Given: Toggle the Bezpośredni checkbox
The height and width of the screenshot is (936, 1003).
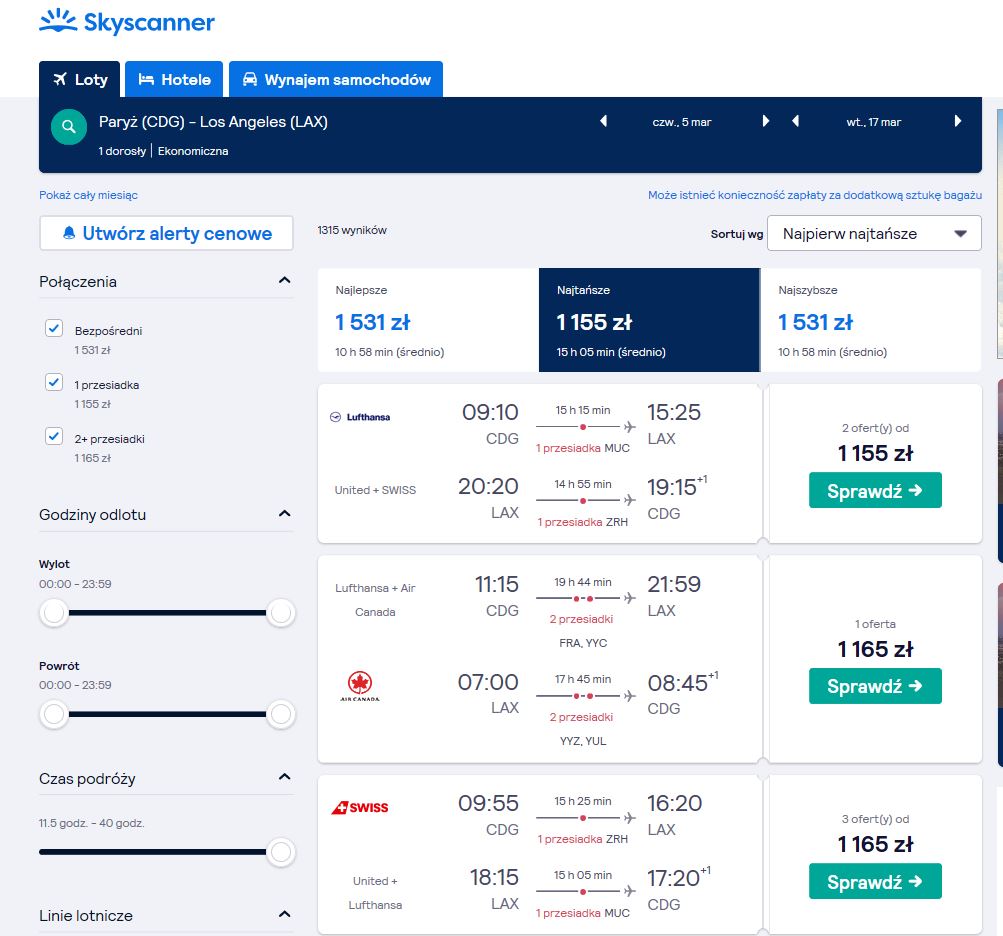Looking at the screenshot, I should coord(54,328).
